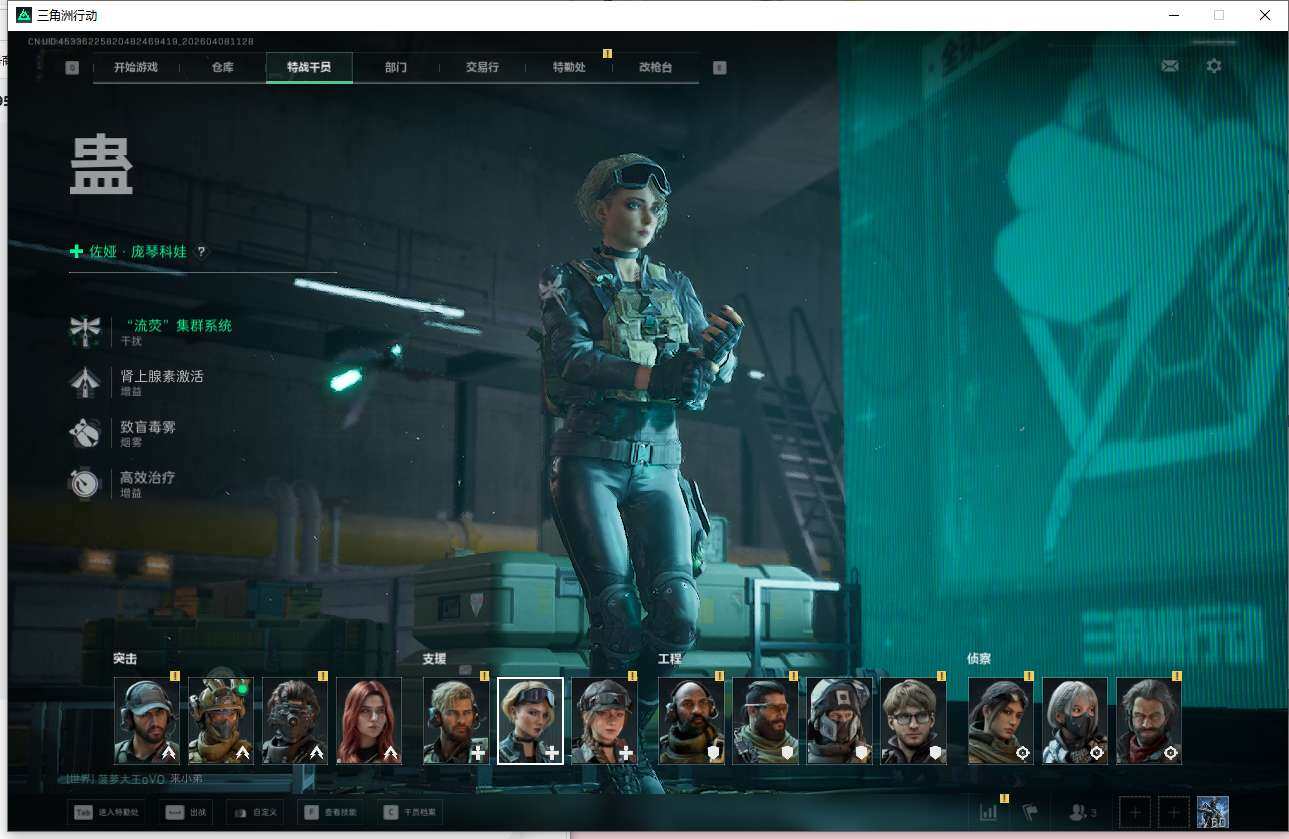Switch to the 部门 tab
The width and height of the screenshot is (1289, 839).
[396, 68]
